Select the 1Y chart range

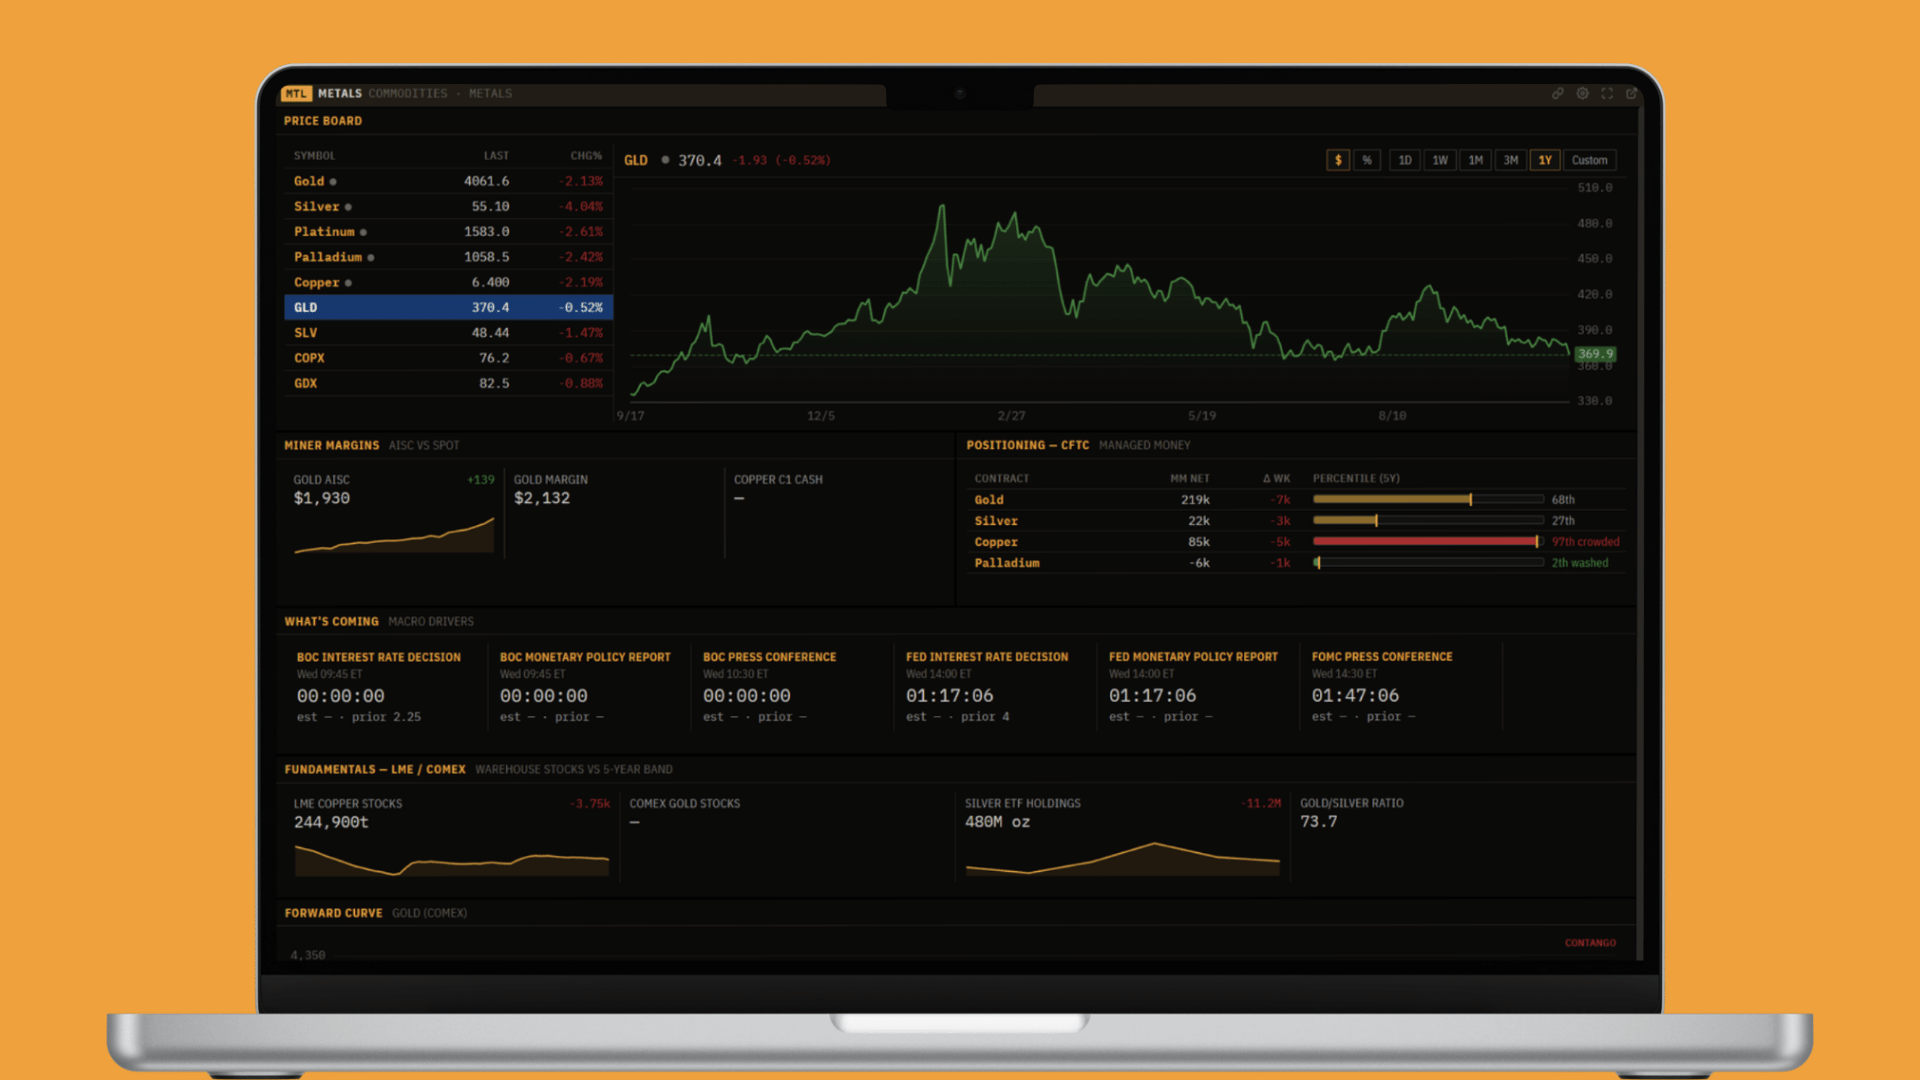[1545, 160]
